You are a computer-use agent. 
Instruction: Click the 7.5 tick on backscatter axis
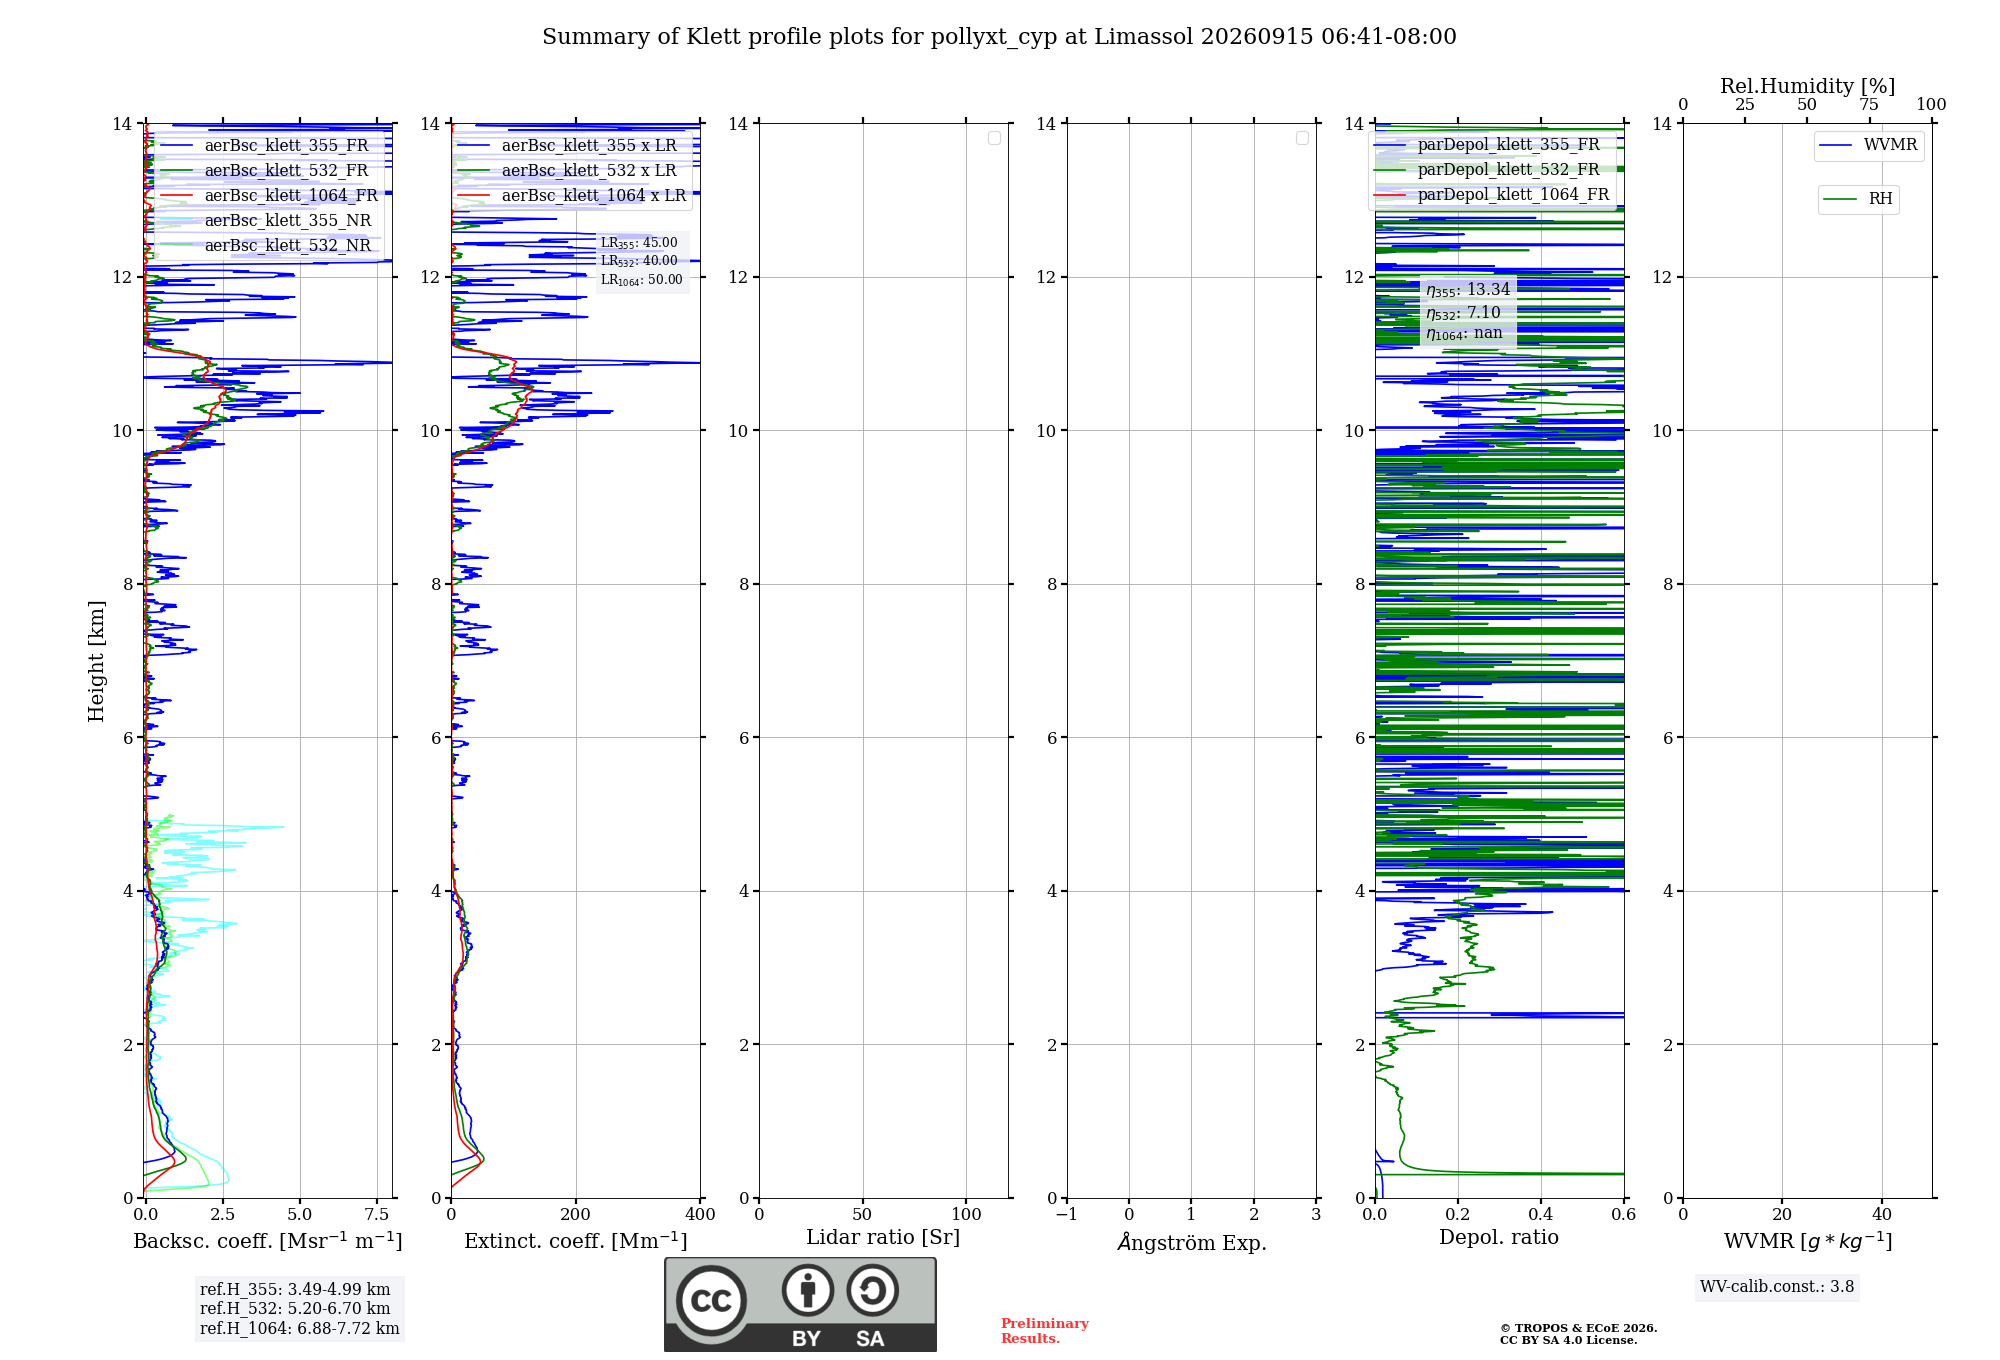click(x=377, y=1215)
